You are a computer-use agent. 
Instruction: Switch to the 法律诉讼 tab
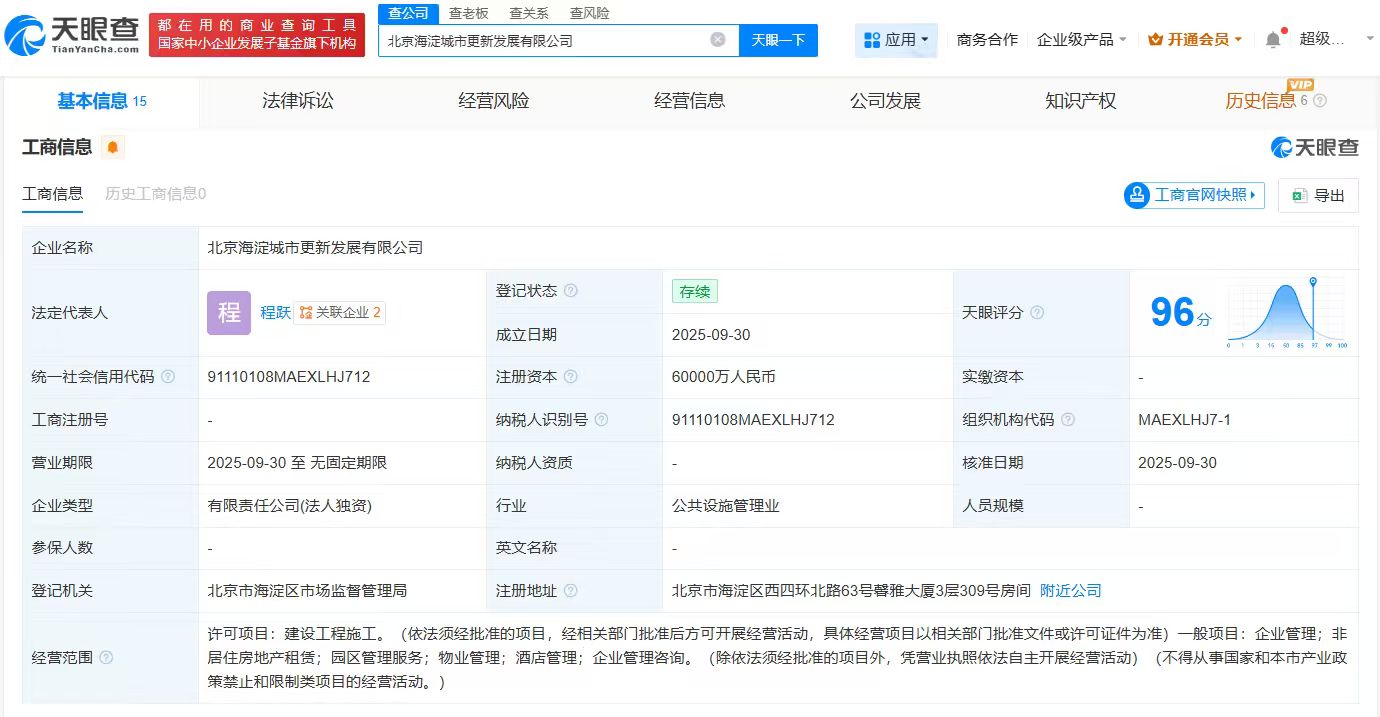click(297, 101)
